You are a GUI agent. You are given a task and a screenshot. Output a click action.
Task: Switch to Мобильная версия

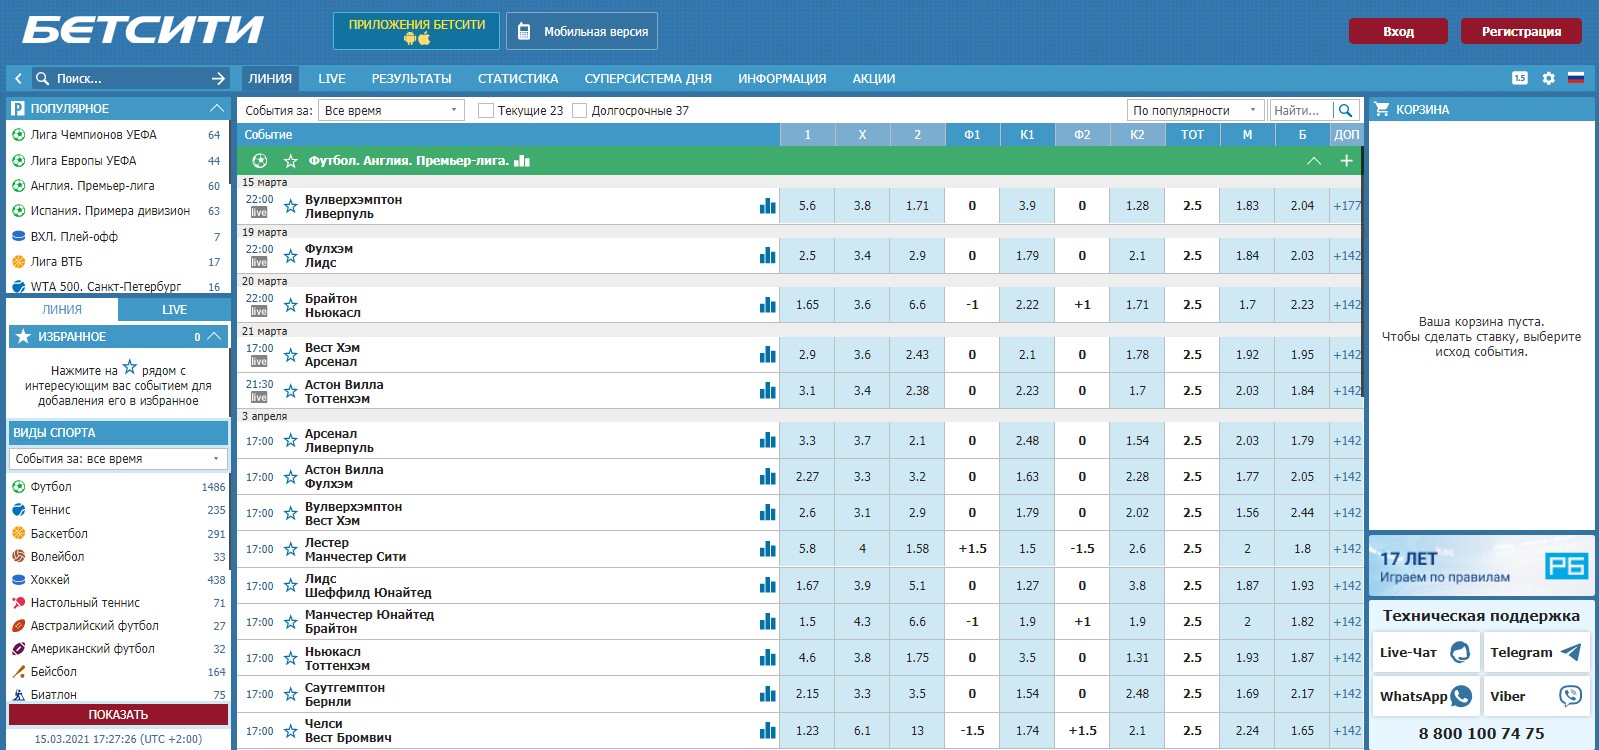[582, 31]
